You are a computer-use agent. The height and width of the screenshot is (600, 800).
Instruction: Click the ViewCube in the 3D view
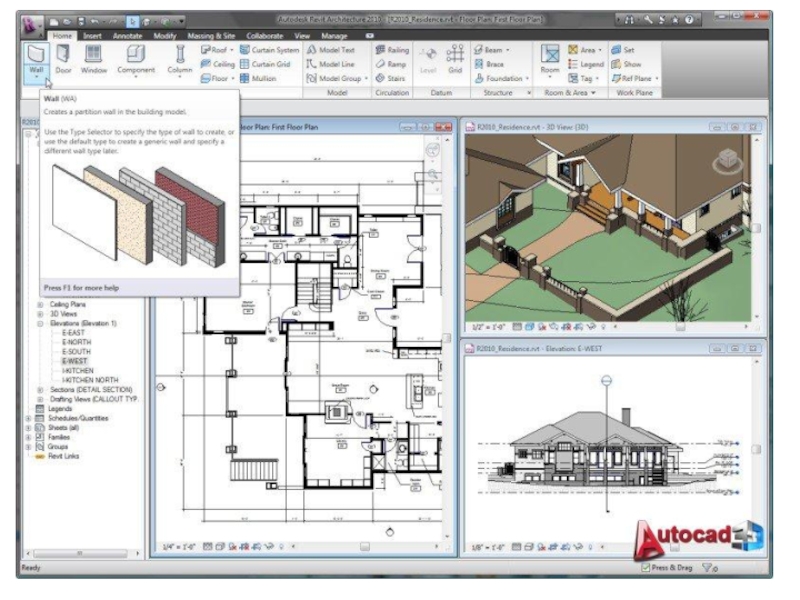[728, 161]
